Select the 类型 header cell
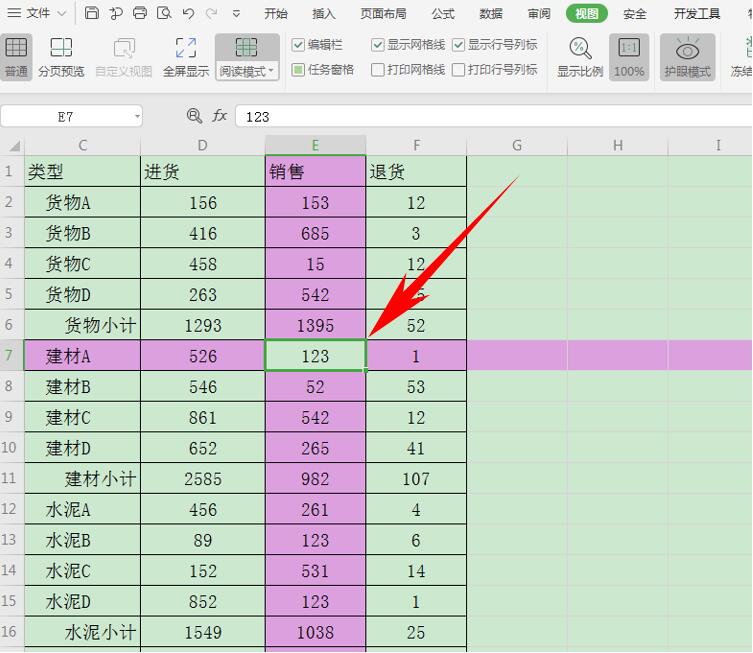 pyautogui.click(x=83, y=171)
